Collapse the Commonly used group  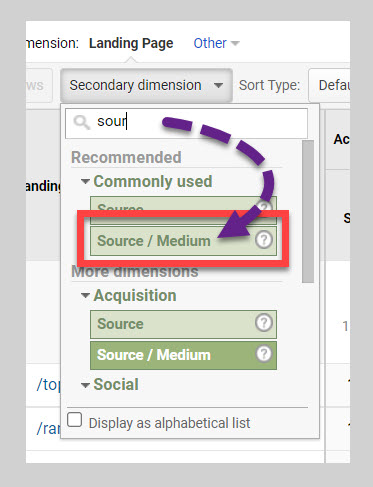[85, 182]
